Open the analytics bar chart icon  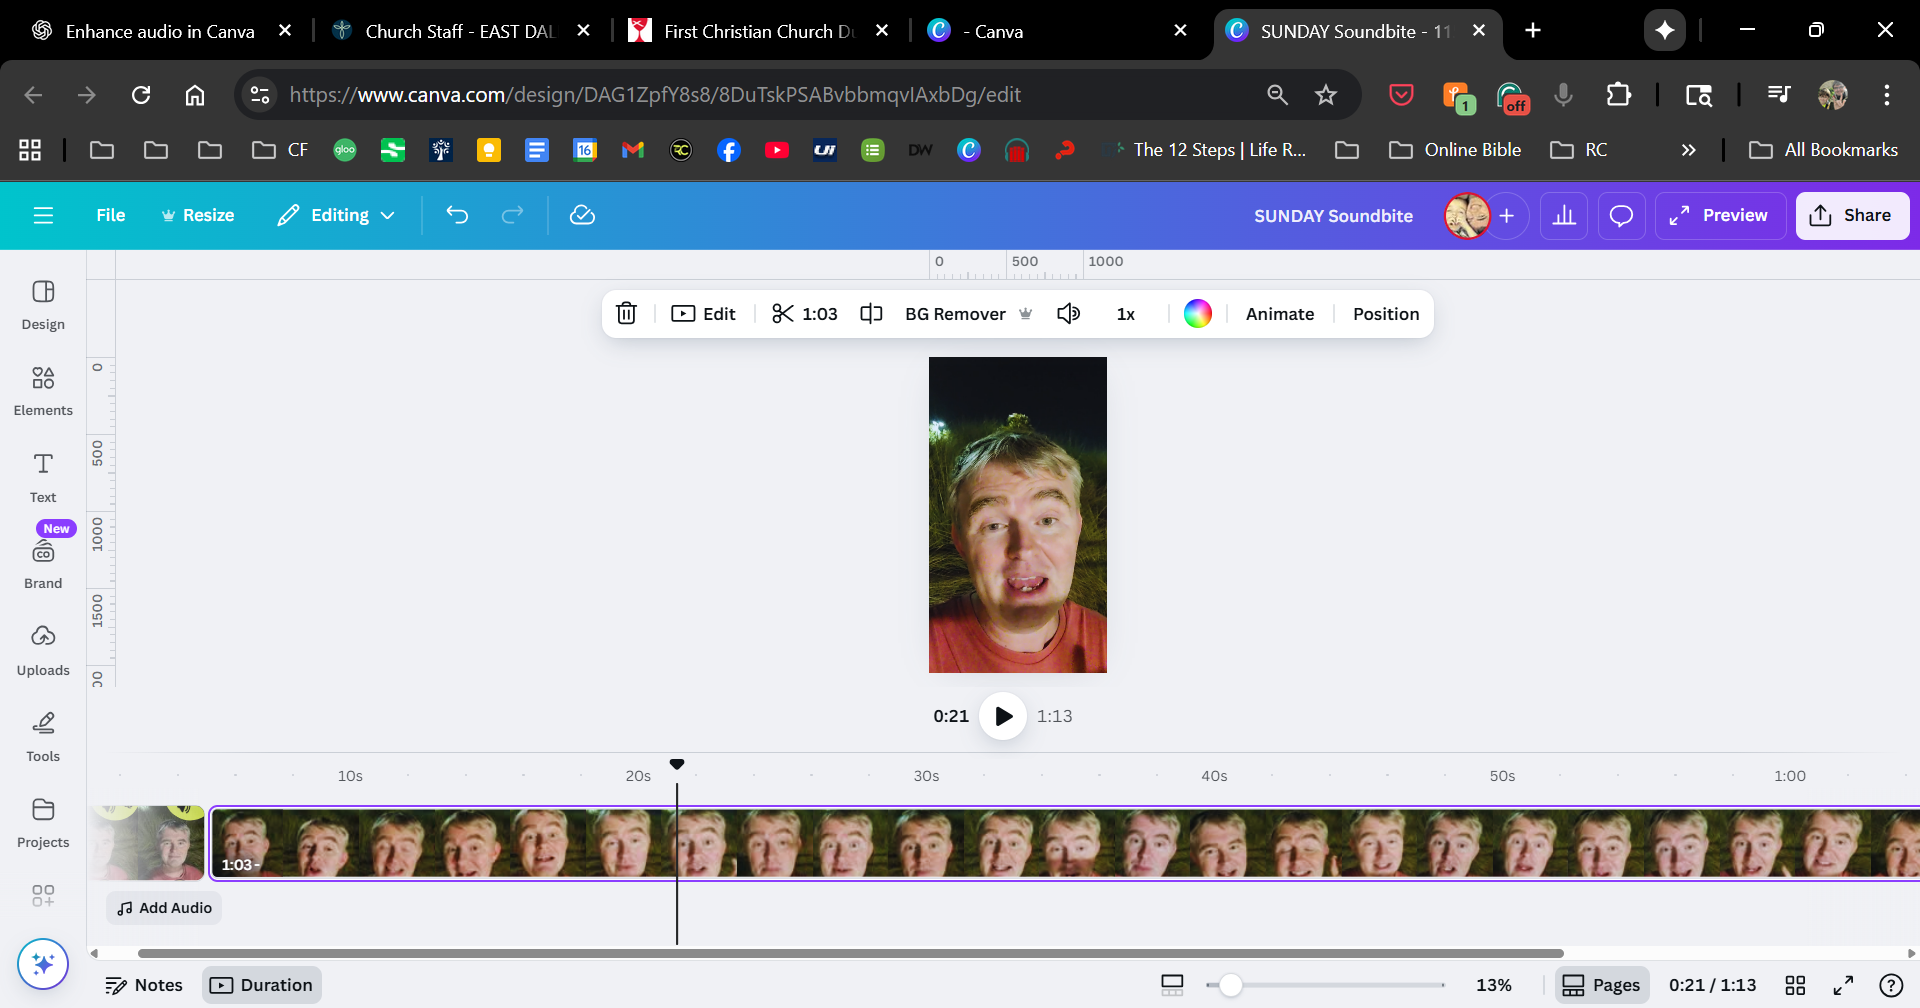click(1564, 216)
